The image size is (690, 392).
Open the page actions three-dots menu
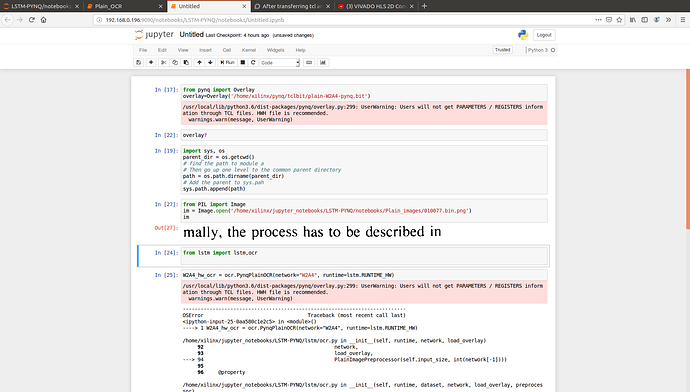[x=598, y=20]
